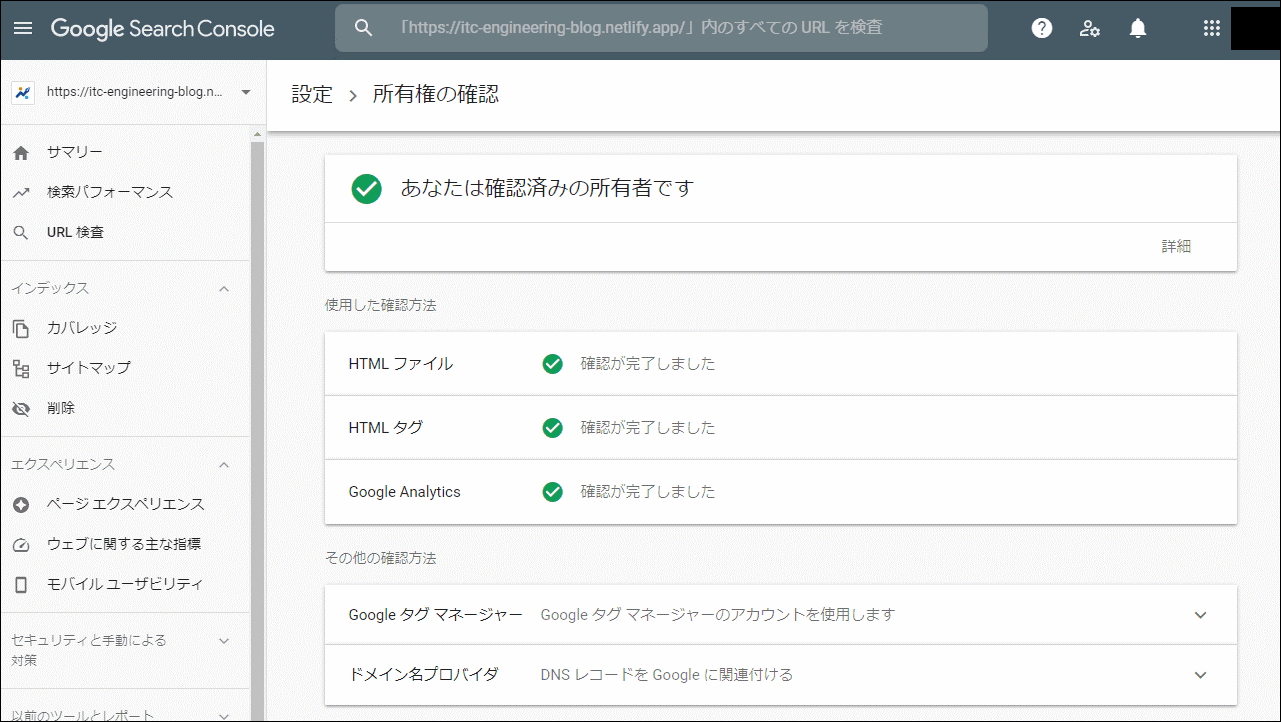Open the hamburger main menu
This screenshot has width=1281, height=722.
22,28
